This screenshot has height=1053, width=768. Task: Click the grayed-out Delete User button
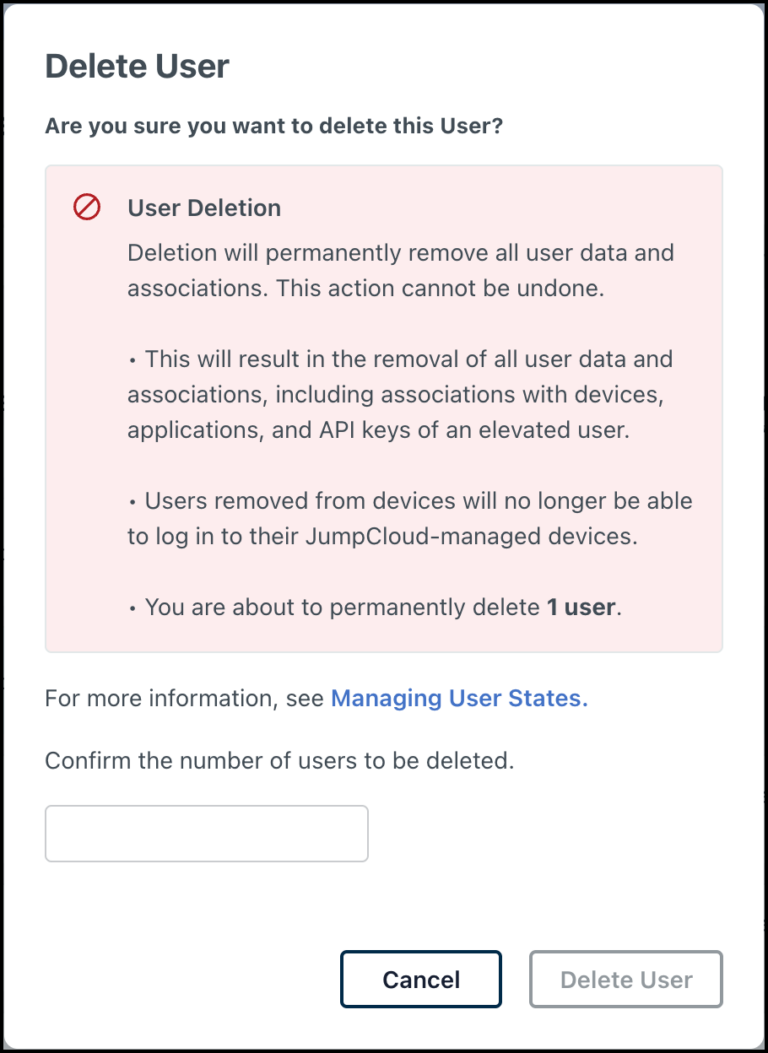625,979
